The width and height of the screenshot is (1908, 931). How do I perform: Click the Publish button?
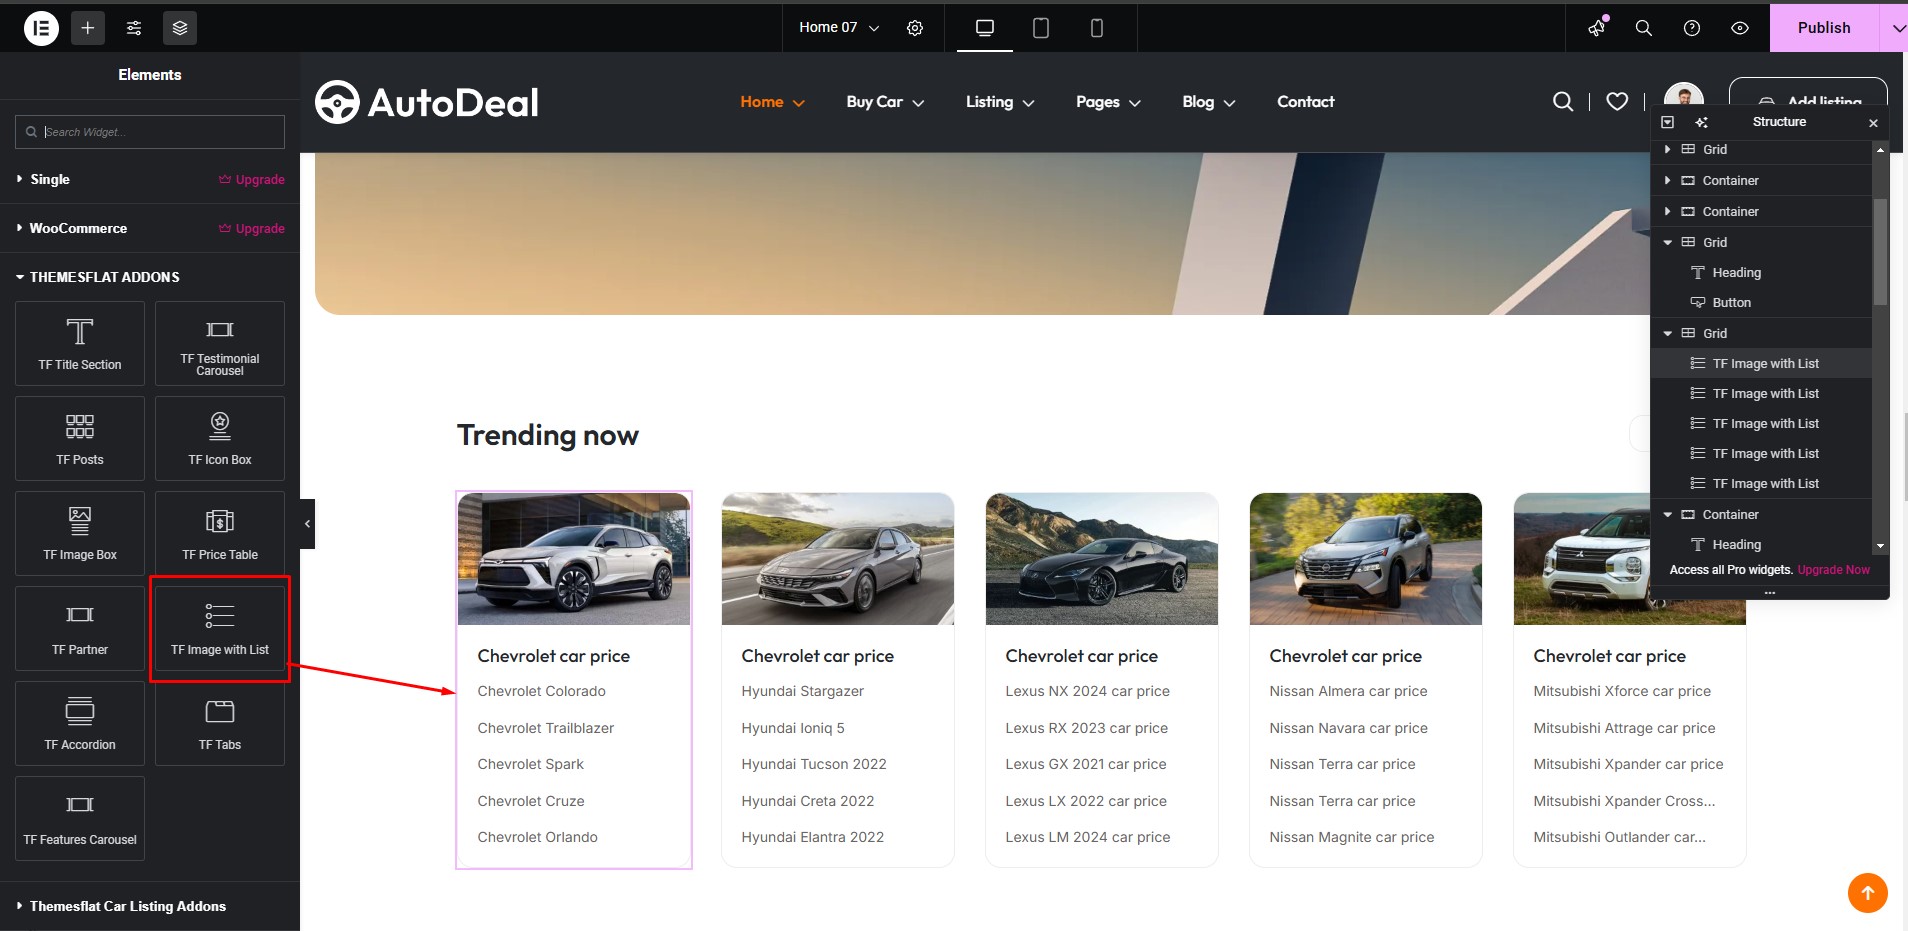[1824, 28]
